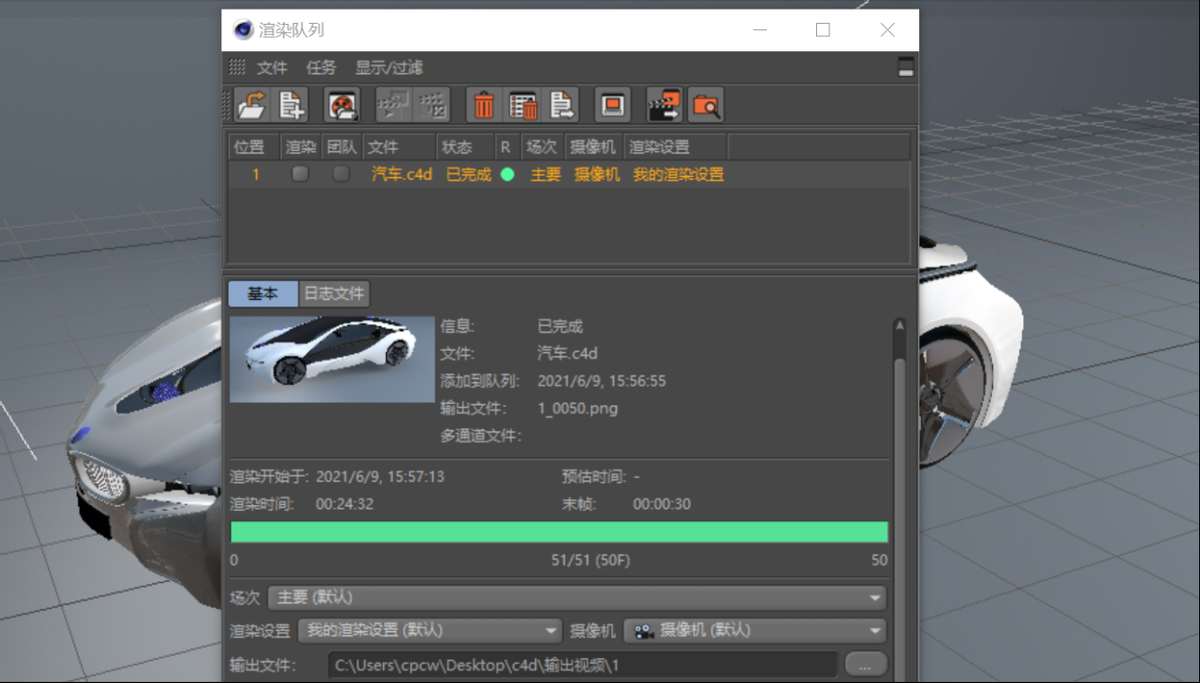The height and width of the screenshot is (683, 1200).
Task: Open the 显示/过滤 menu
Action: pos(389,68)
